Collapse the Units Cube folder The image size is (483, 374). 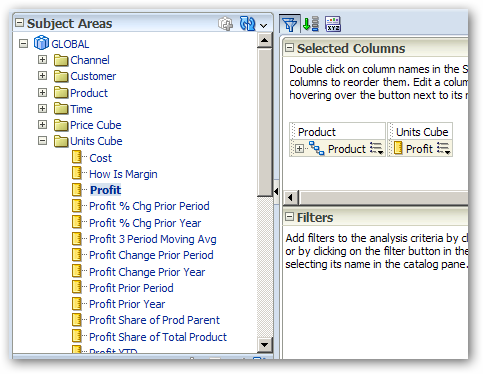click(42, 141)
